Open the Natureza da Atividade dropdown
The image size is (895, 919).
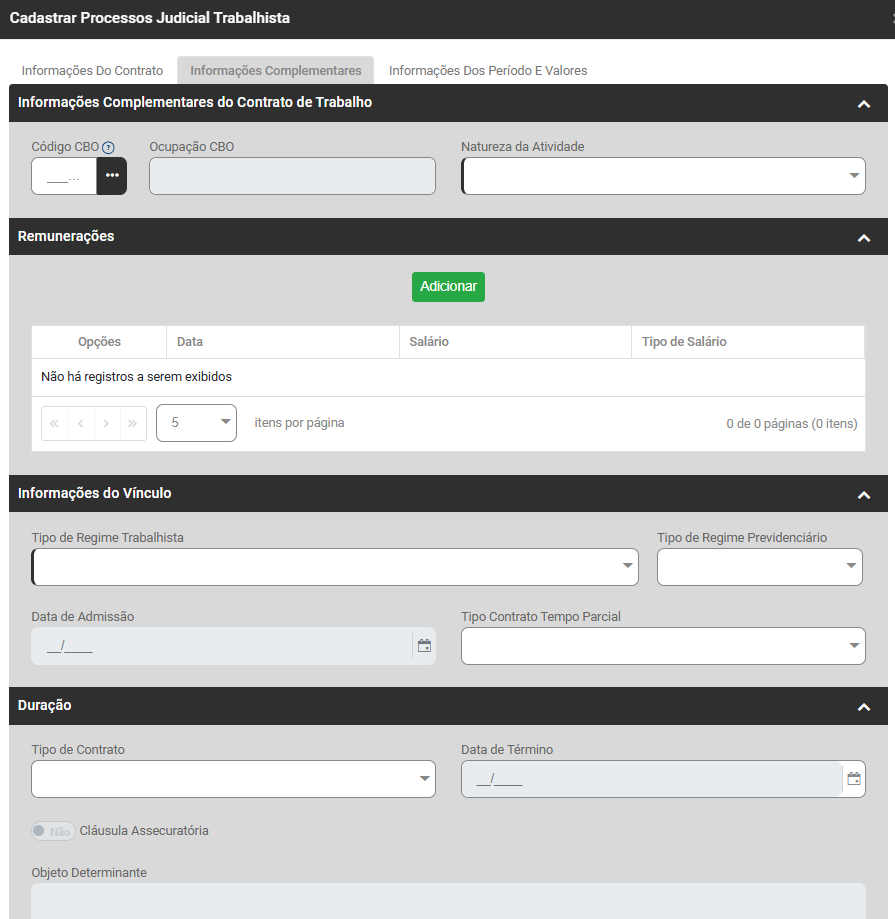[x=663, y=176]
